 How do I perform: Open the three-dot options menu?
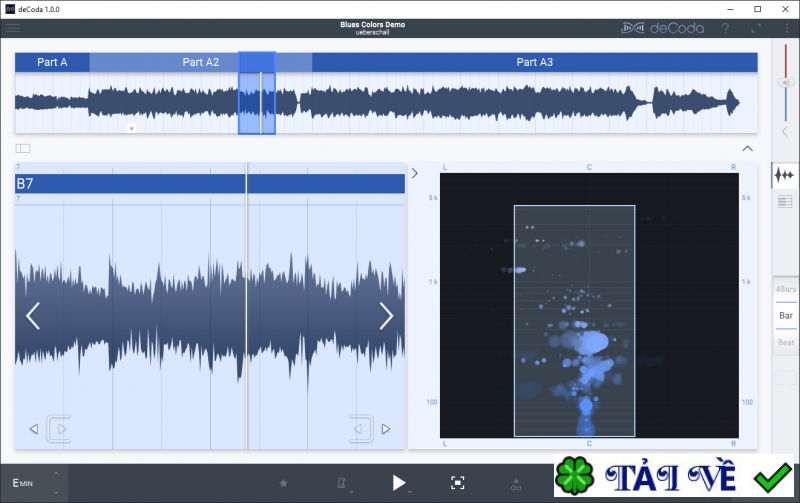coord(785,28)
